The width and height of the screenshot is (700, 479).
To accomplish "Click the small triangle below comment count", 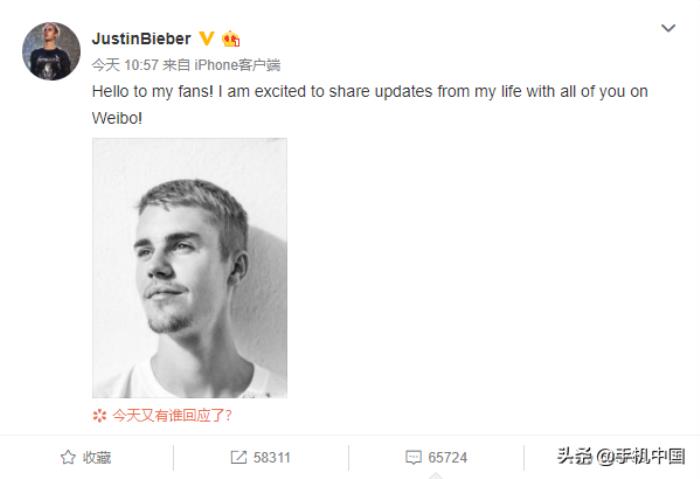I will [x=435, y=476].
